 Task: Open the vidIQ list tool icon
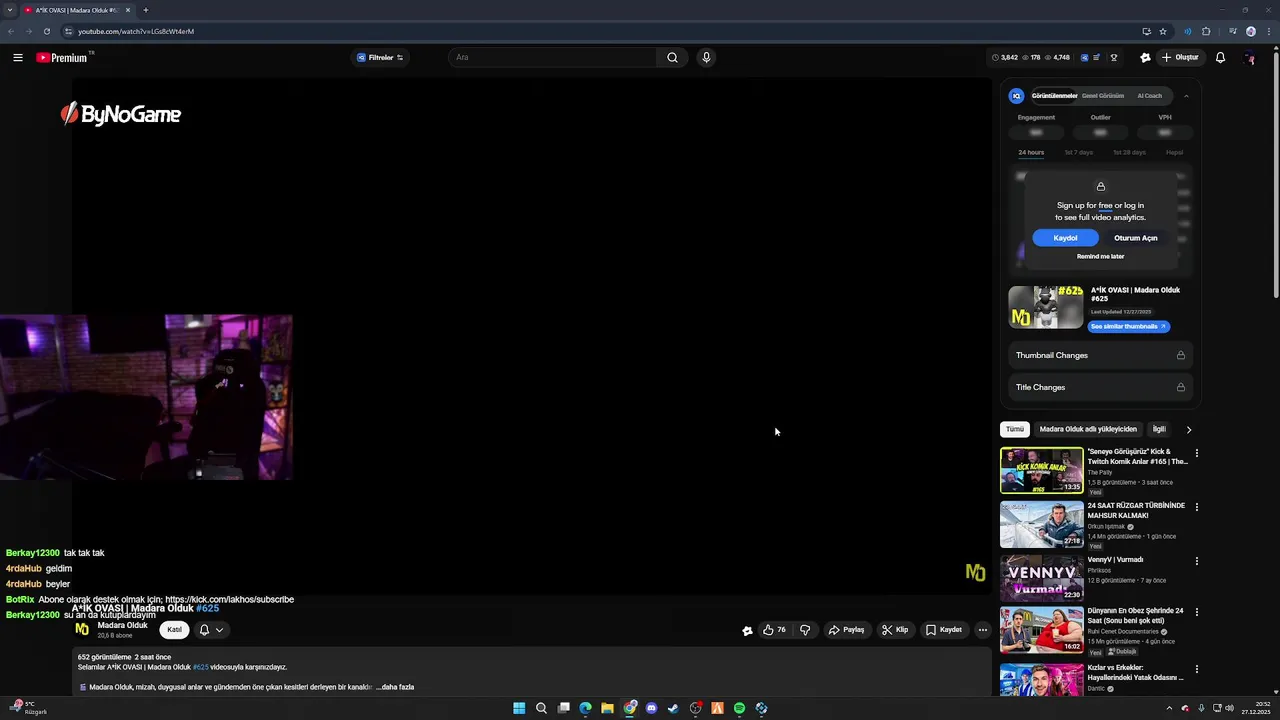click(1097, 58)
